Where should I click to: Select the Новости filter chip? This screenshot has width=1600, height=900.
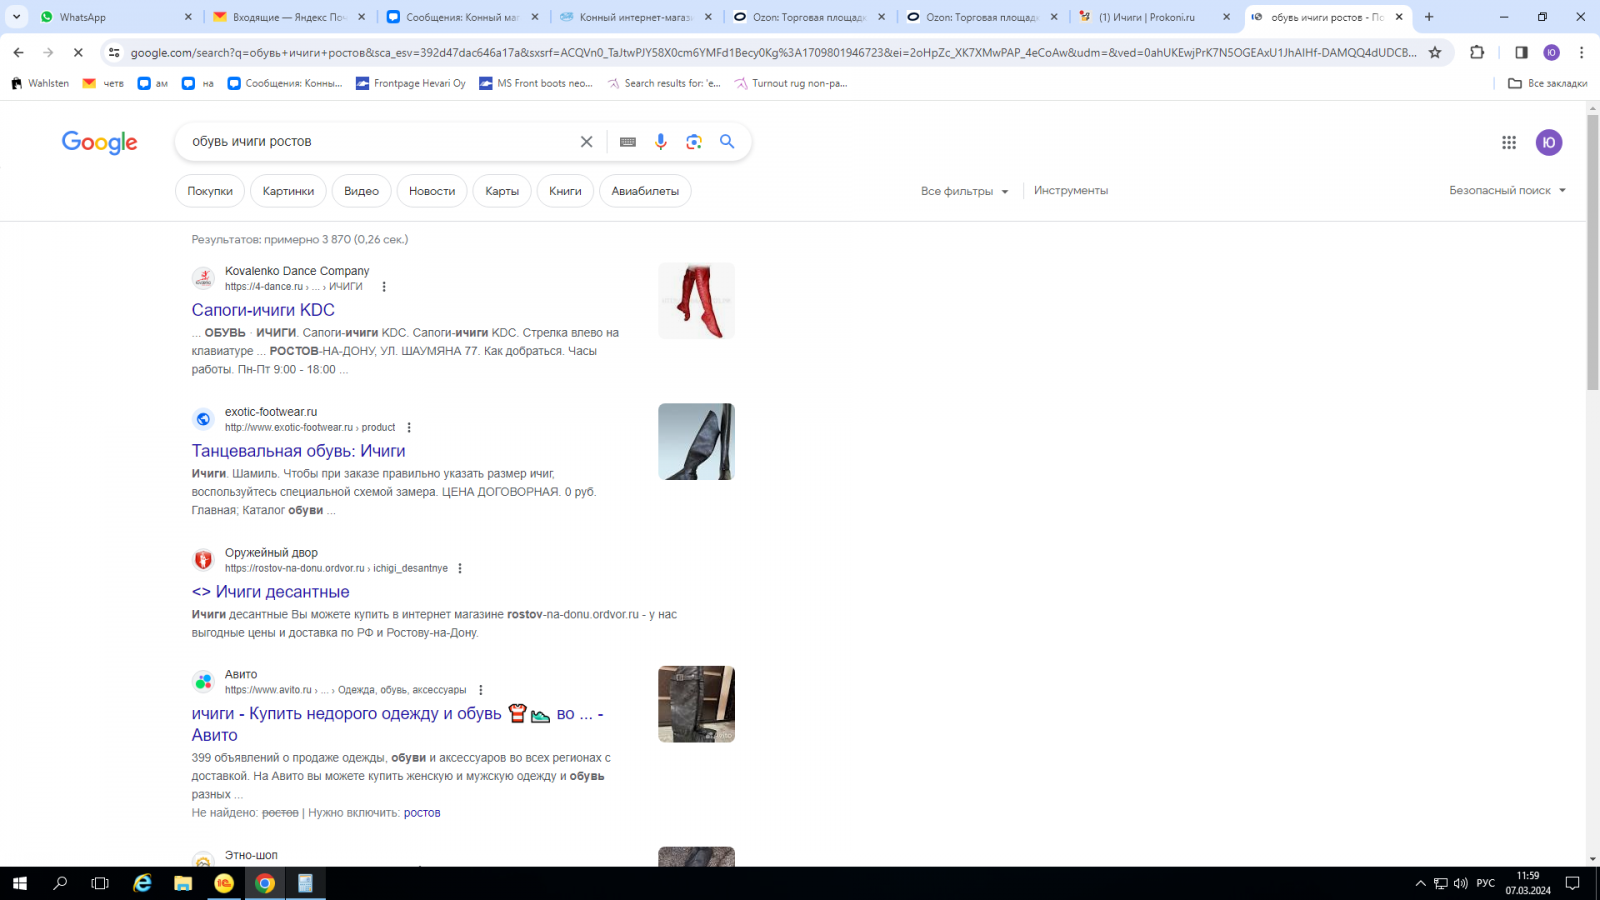coord(432,191)
